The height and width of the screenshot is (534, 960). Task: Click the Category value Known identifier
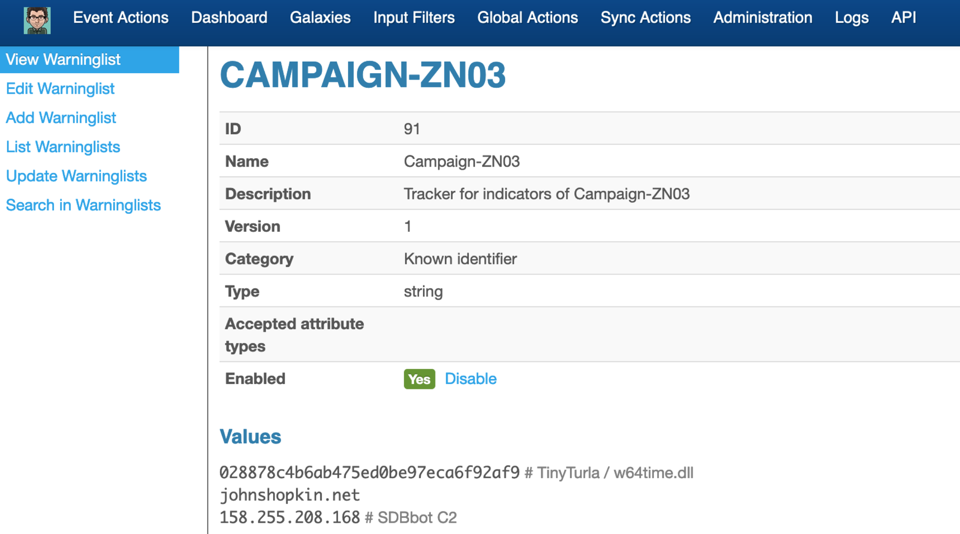coord(460,259)
